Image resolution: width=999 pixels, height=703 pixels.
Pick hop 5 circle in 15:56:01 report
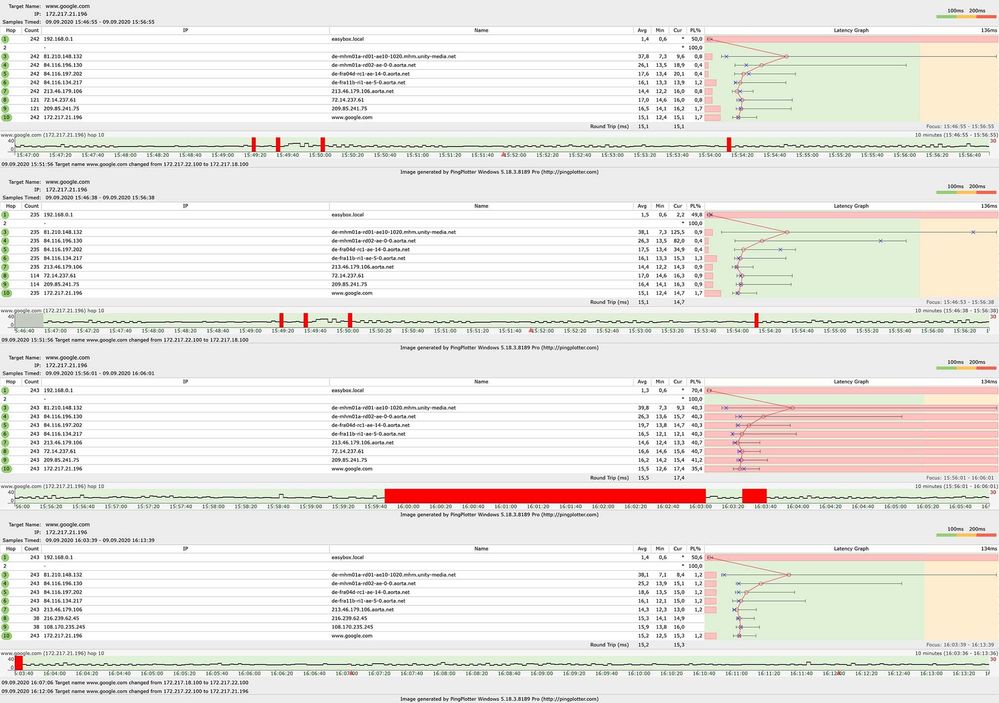tap(5, 425)
